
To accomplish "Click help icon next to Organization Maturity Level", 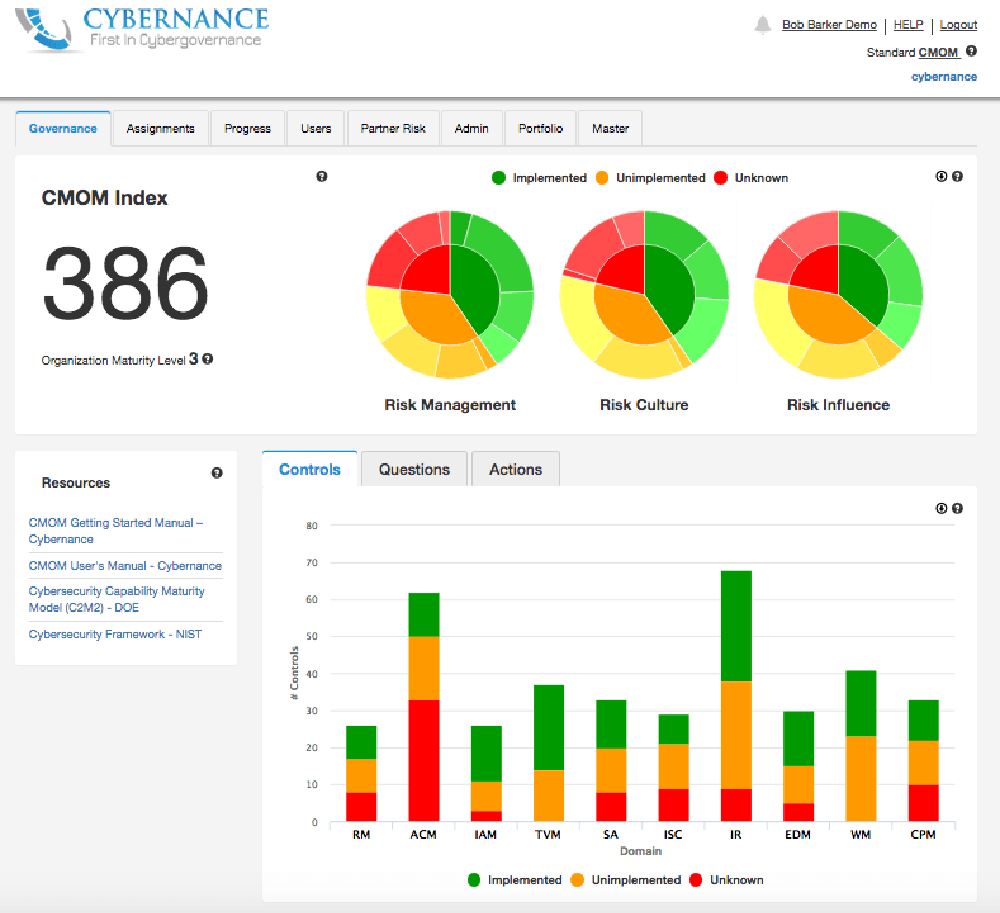I will tap(208, 359).
